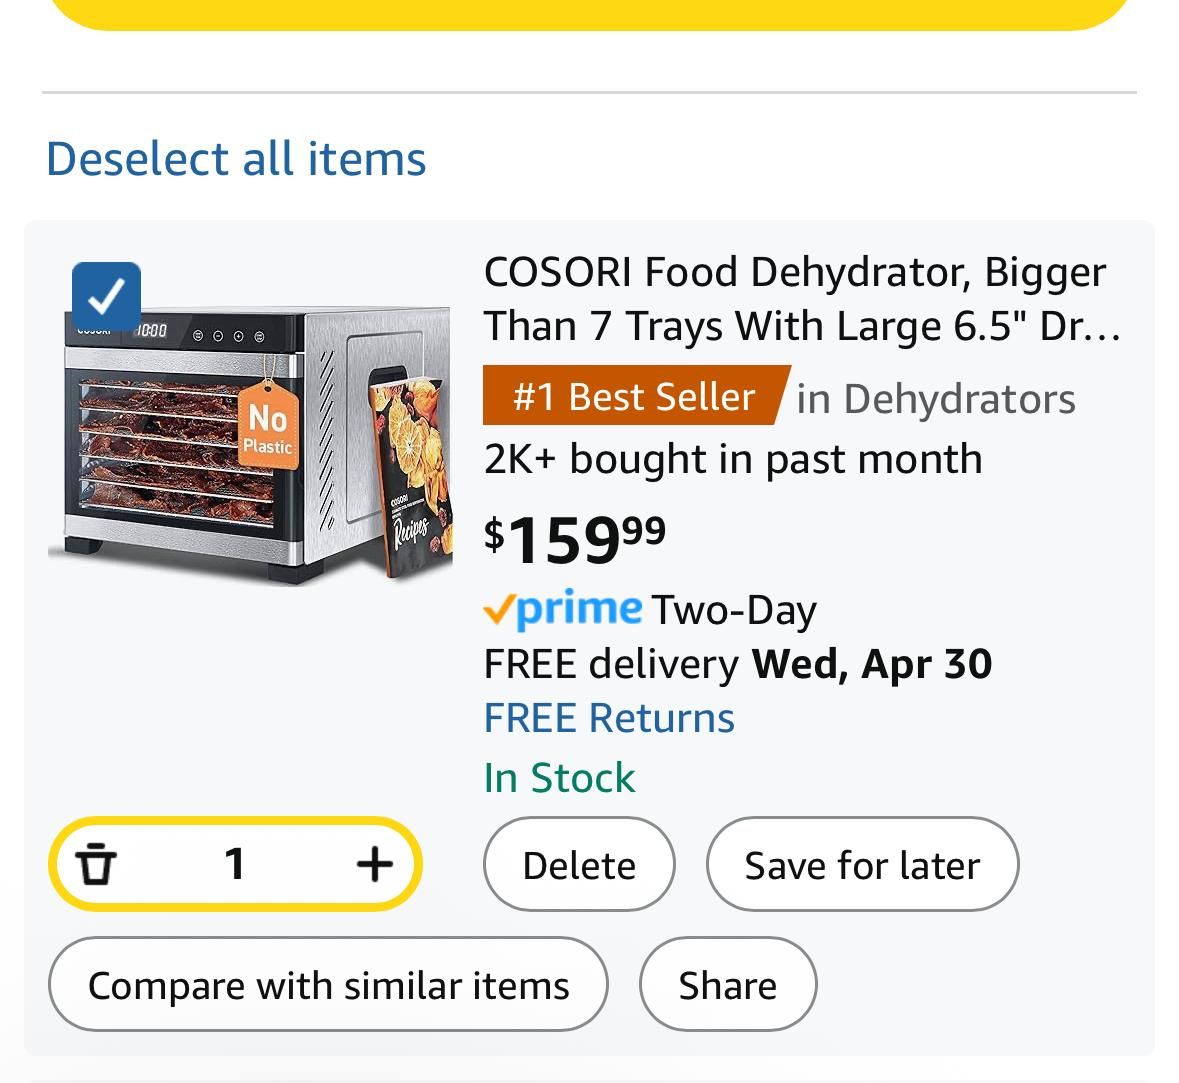Image resolution: width=1179 pixels, height=1083 pixels.
Task: Uncheck the COSORI dehydrator item checkbox
Action: tap(107, 296)
